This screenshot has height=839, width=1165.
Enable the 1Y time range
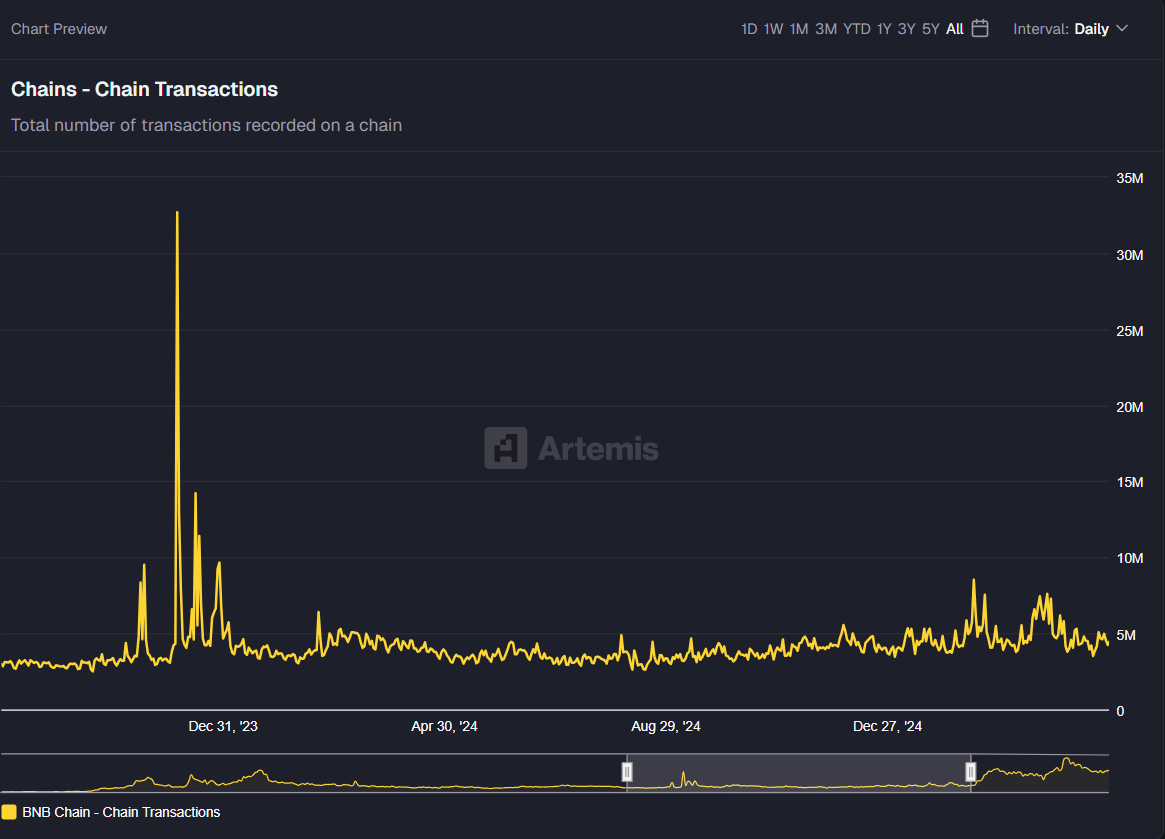(x=883, y=29)
